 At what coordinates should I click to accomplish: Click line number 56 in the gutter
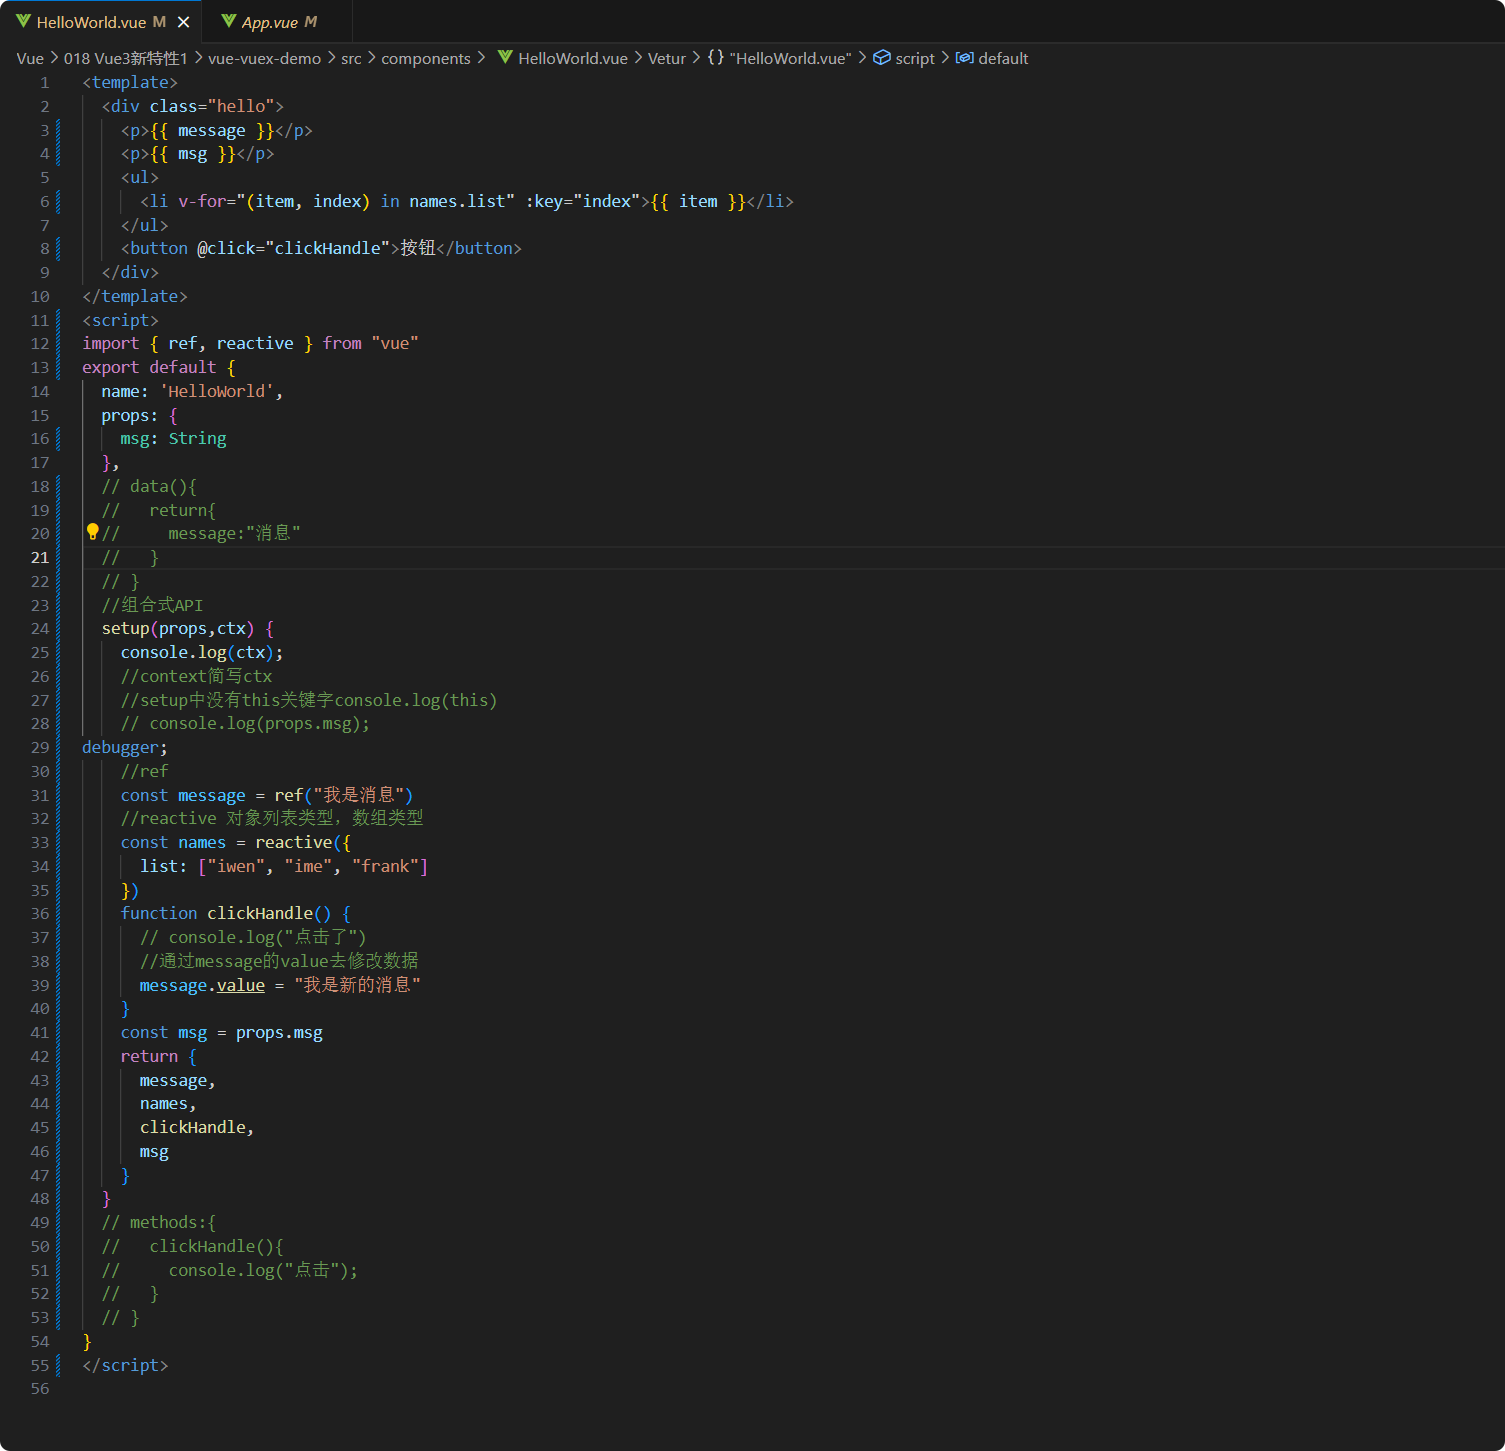click(40, 1389)
